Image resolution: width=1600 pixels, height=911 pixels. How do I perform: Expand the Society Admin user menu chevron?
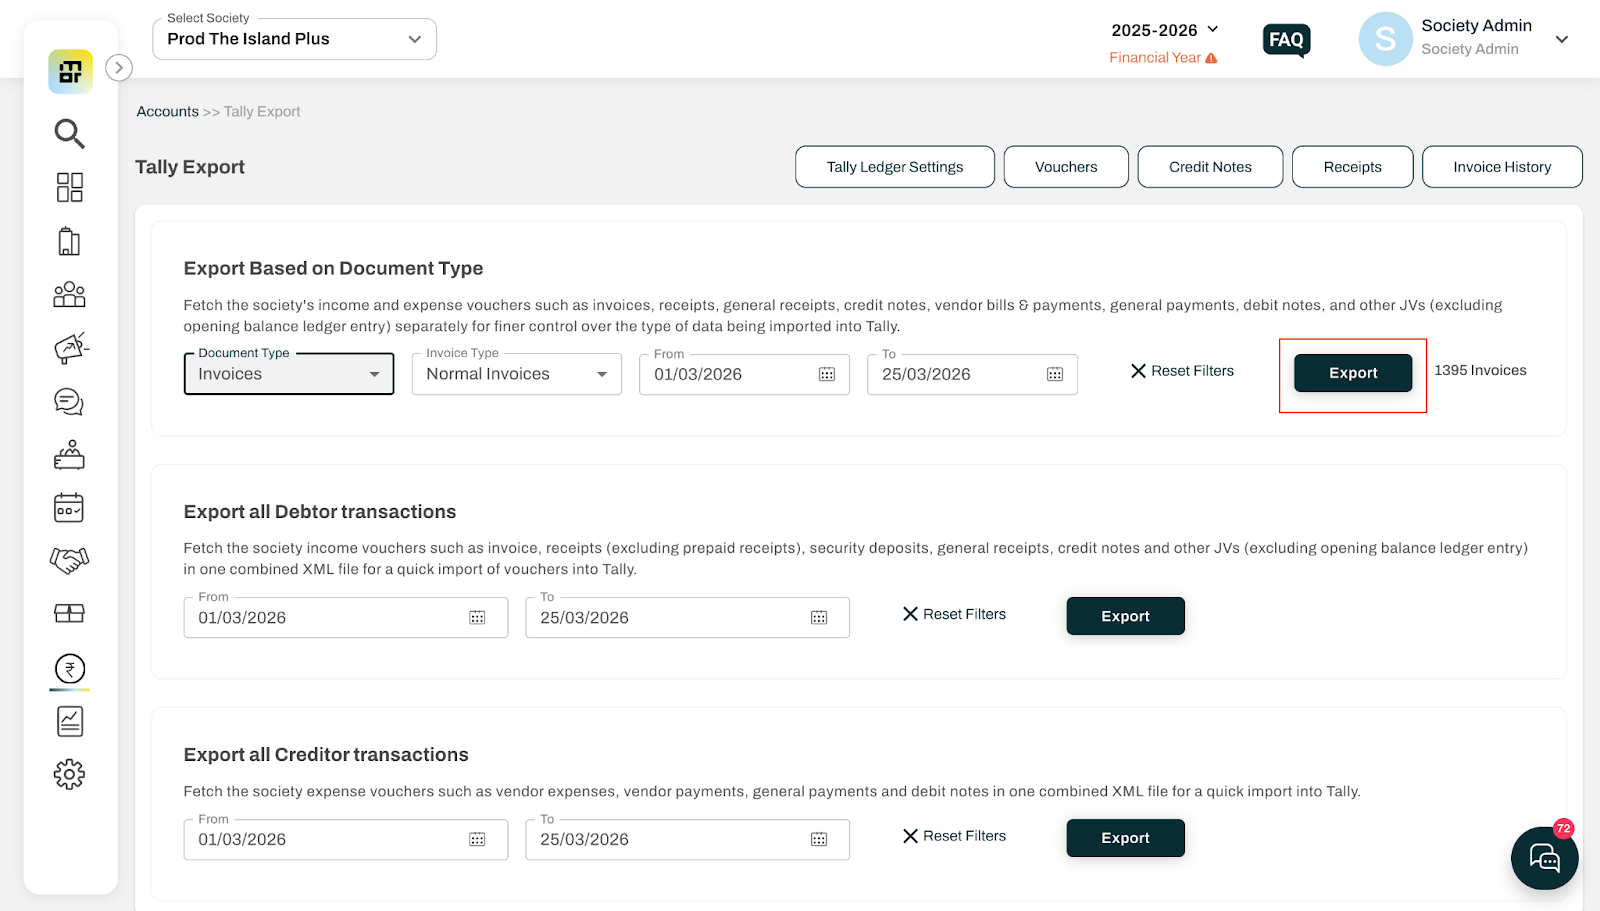click(x=1562, y=40)
